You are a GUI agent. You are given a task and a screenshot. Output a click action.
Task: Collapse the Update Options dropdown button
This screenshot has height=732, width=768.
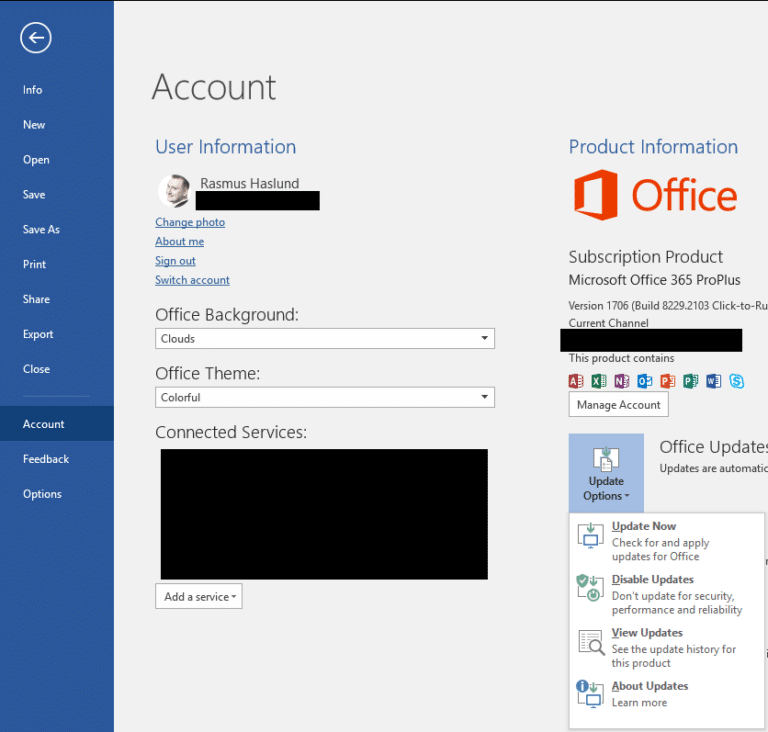(606, 473)
